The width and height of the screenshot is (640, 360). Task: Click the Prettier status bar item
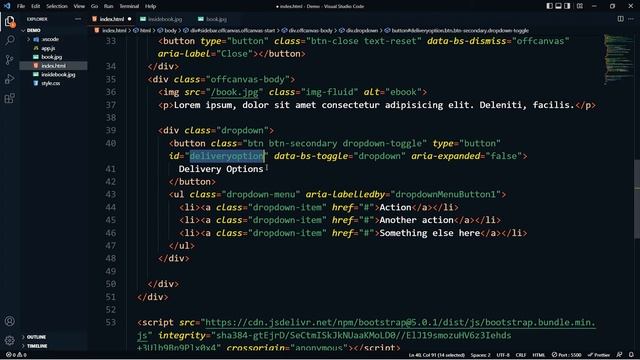click(x=598, y=355)
